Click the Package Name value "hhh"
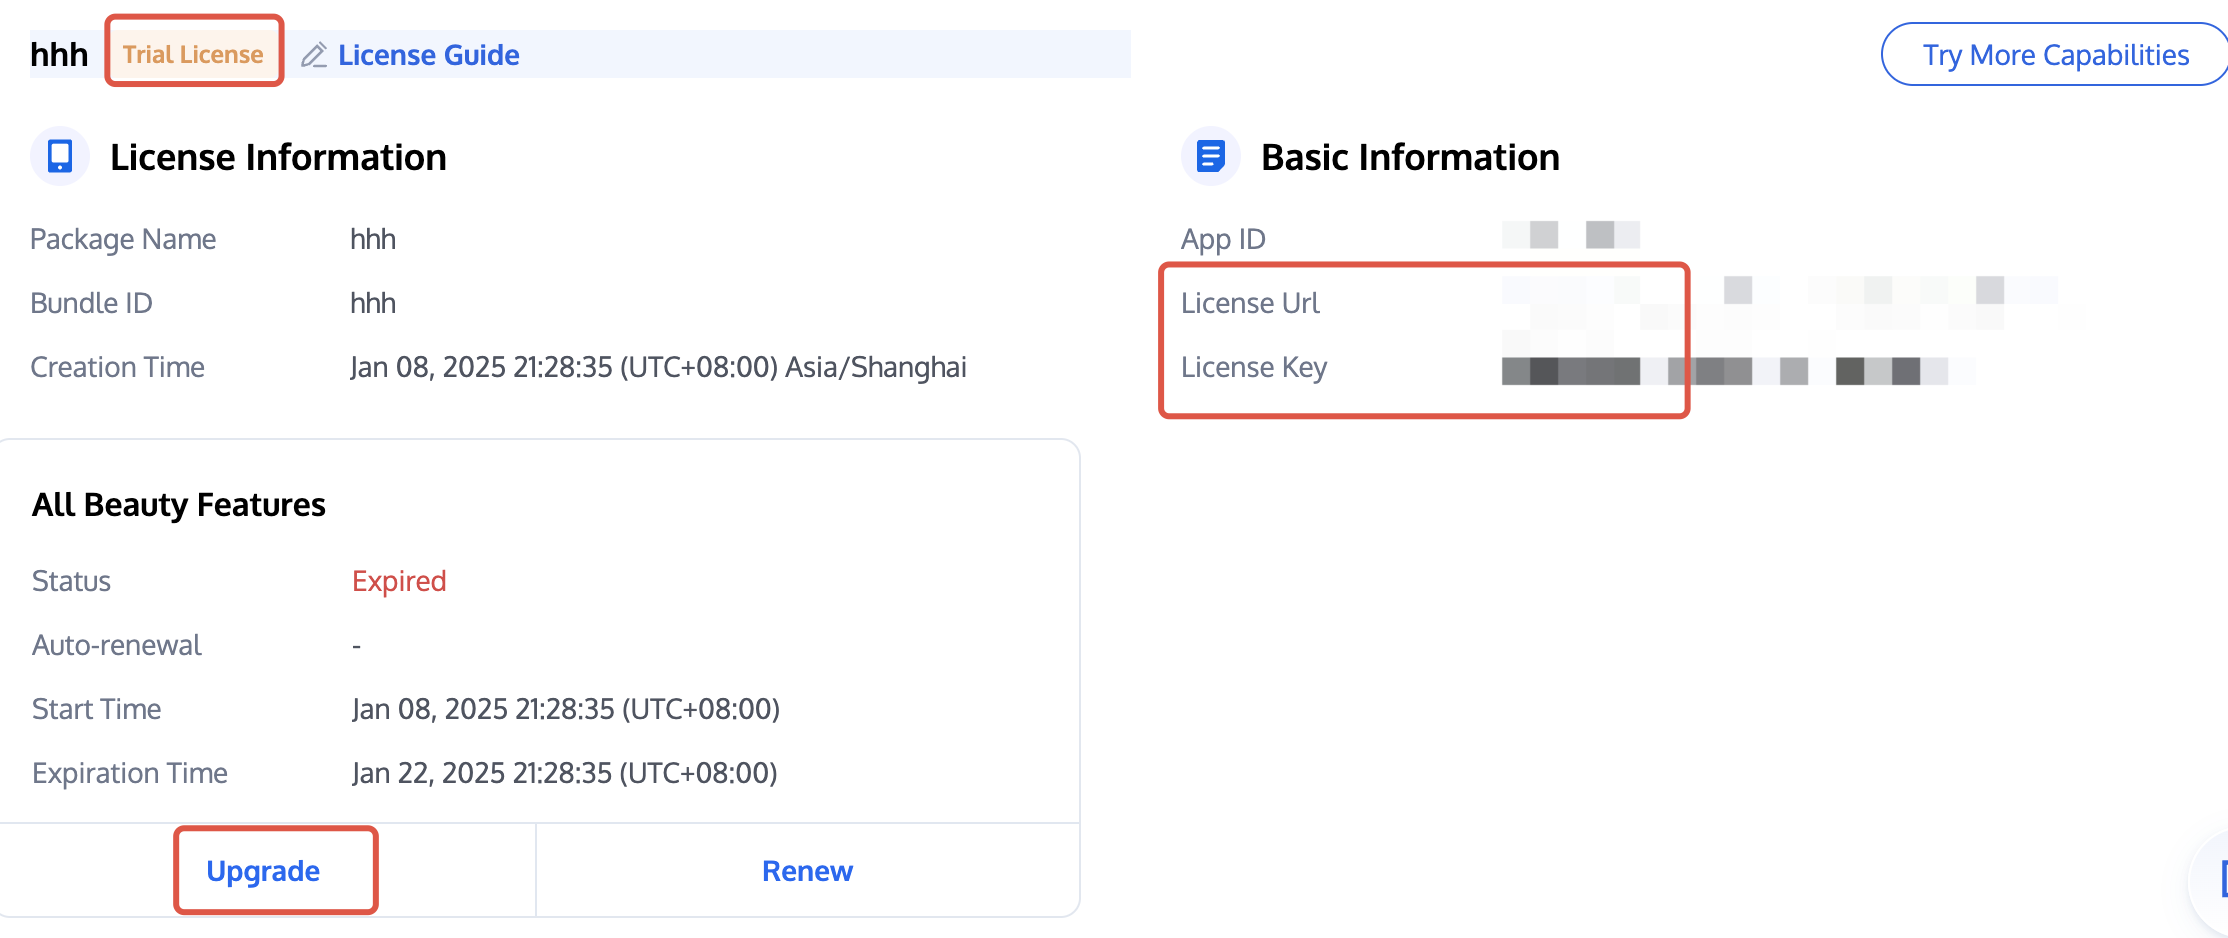The width and height of the screenshot is (2228, 938). (373, 239)
